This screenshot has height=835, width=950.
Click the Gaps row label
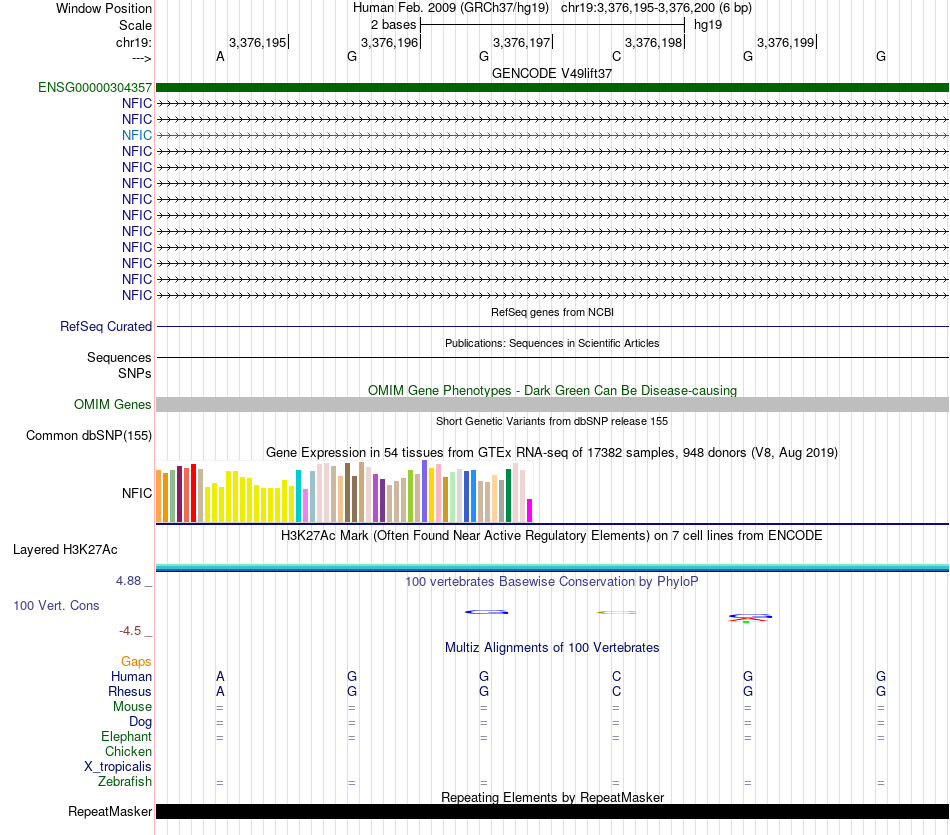click(136, 661)
